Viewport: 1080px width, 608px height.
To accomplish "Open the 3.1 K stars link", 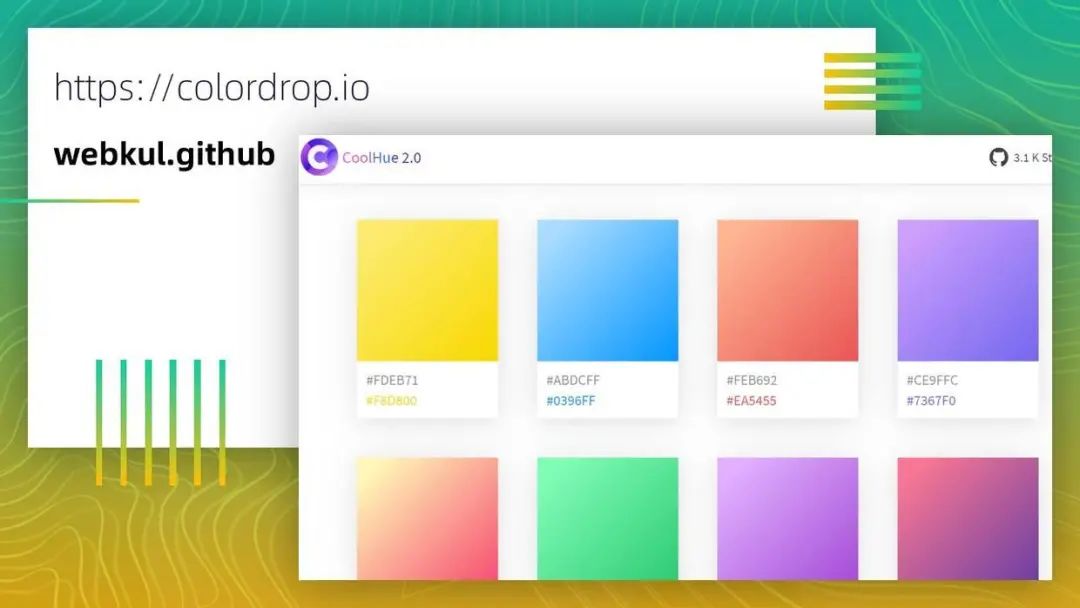I will [1032, 158].
